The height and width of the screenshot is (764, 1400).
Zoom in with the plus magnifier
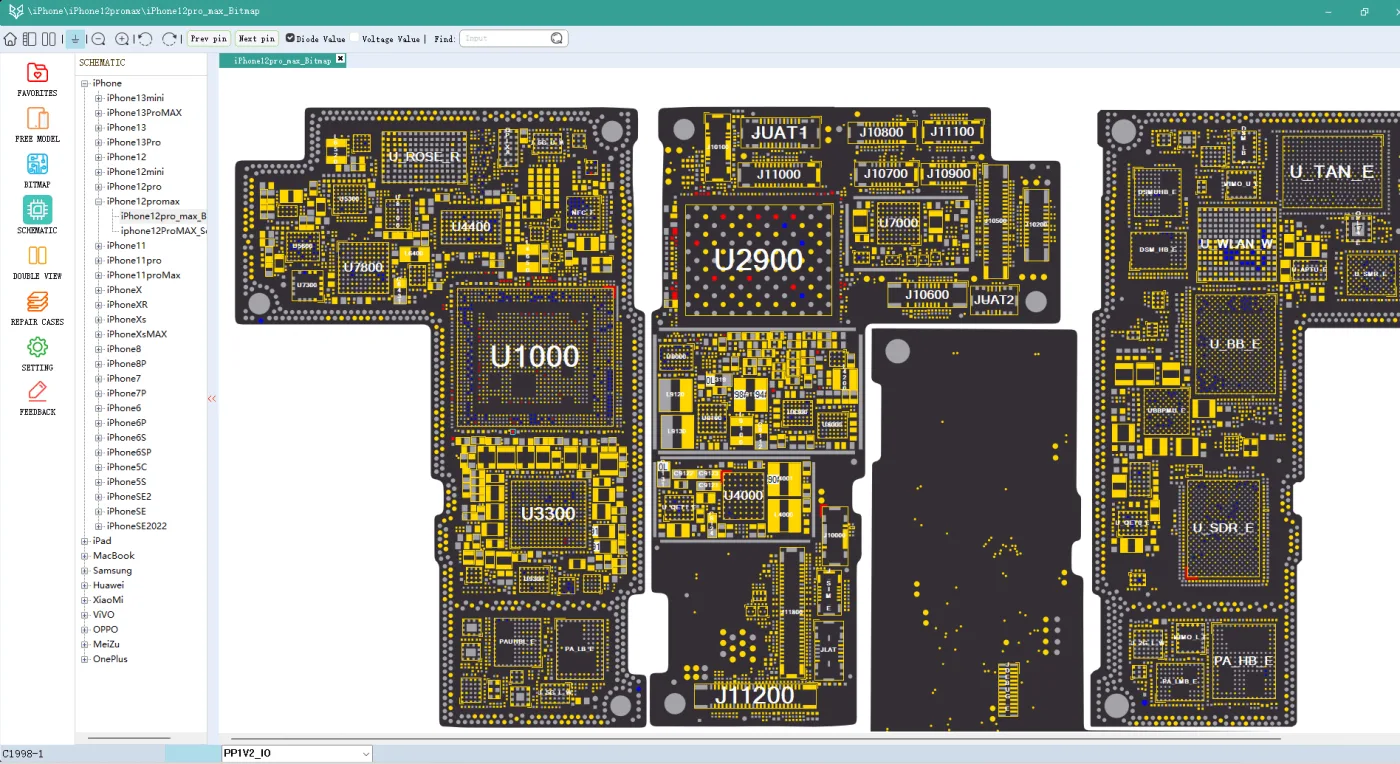pyautogui.click(x=122, y=39)
